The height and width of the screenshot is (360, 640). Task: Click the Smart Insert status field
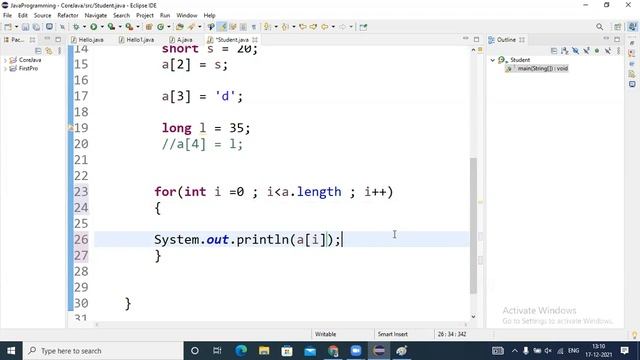click(393, 334)
